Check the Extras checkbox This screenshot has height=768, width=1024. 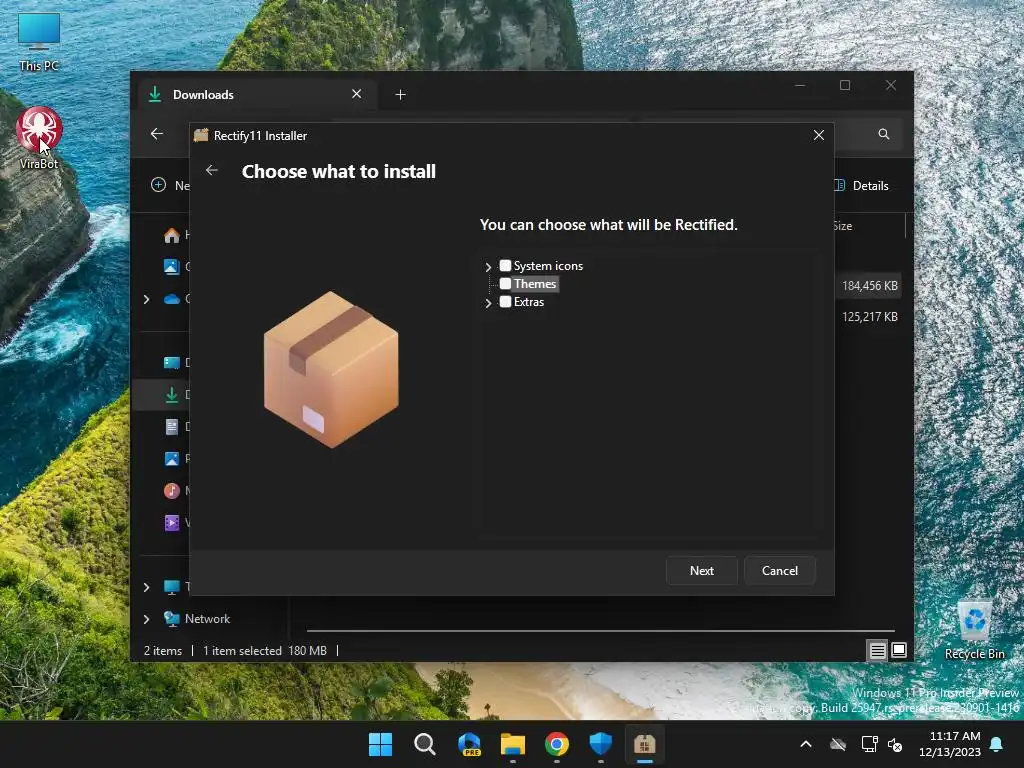[505, 302]
